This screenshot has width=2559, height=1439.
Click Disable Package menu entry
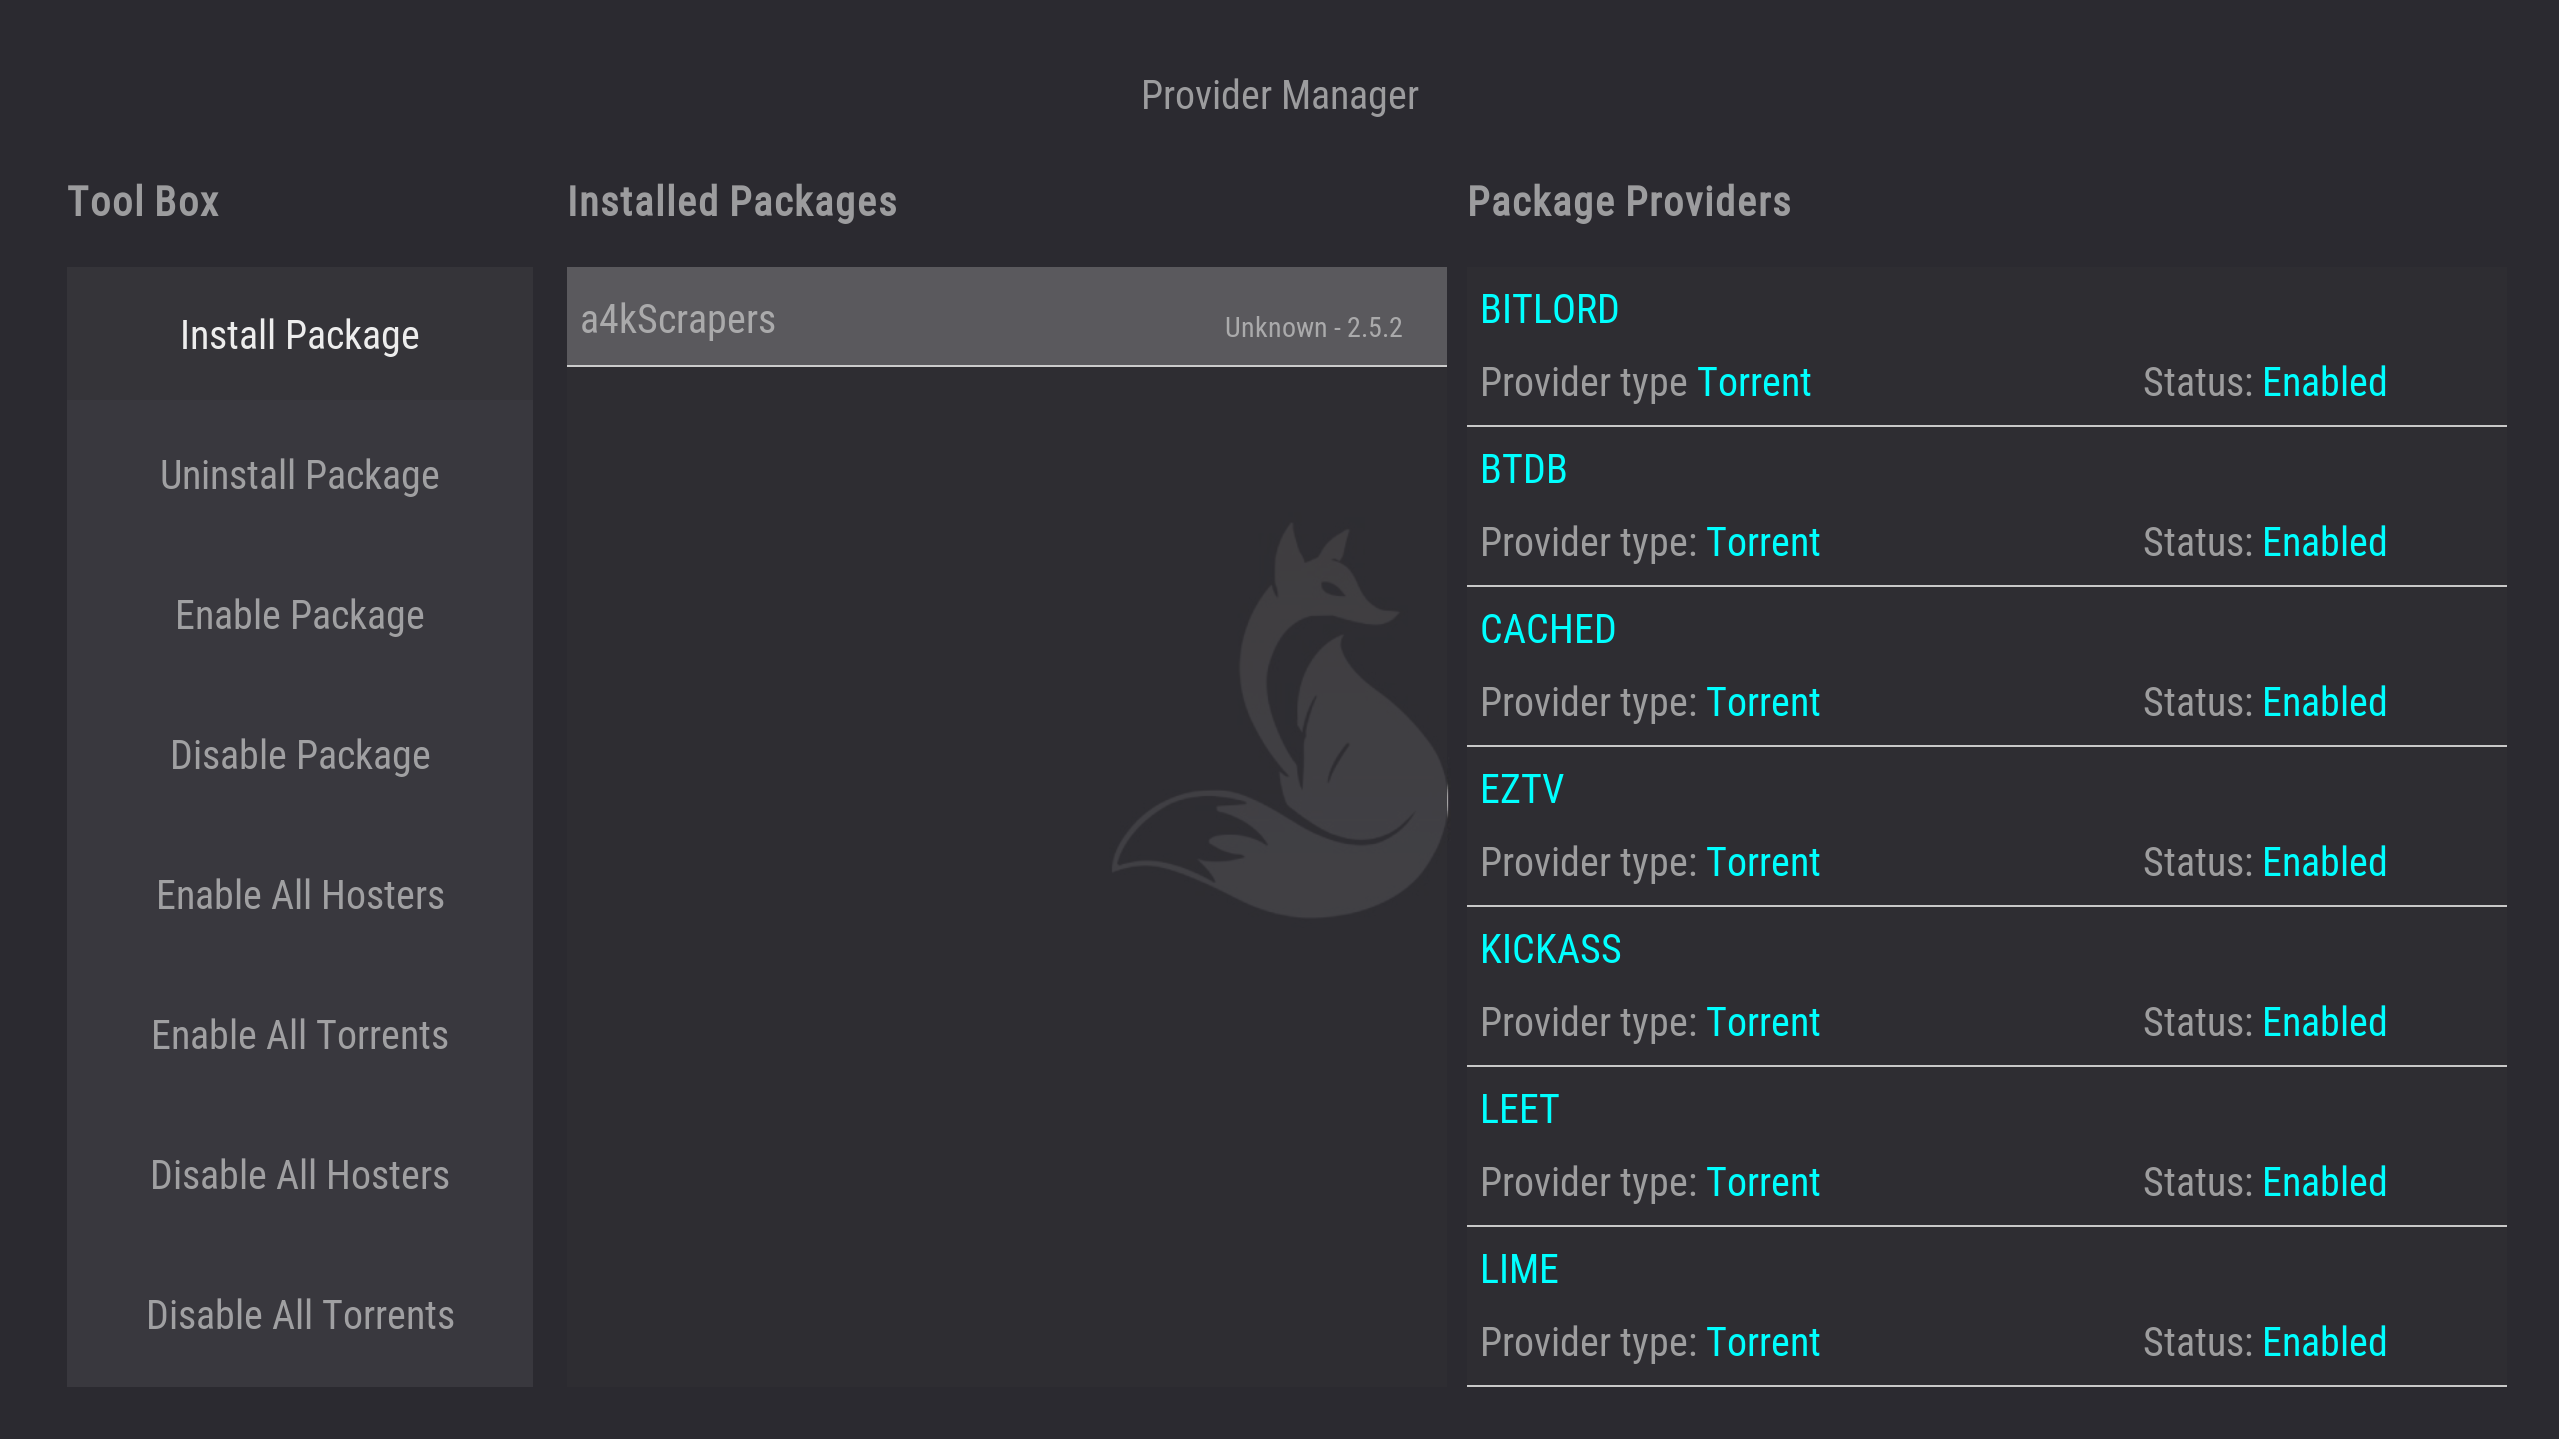(299, 755)
